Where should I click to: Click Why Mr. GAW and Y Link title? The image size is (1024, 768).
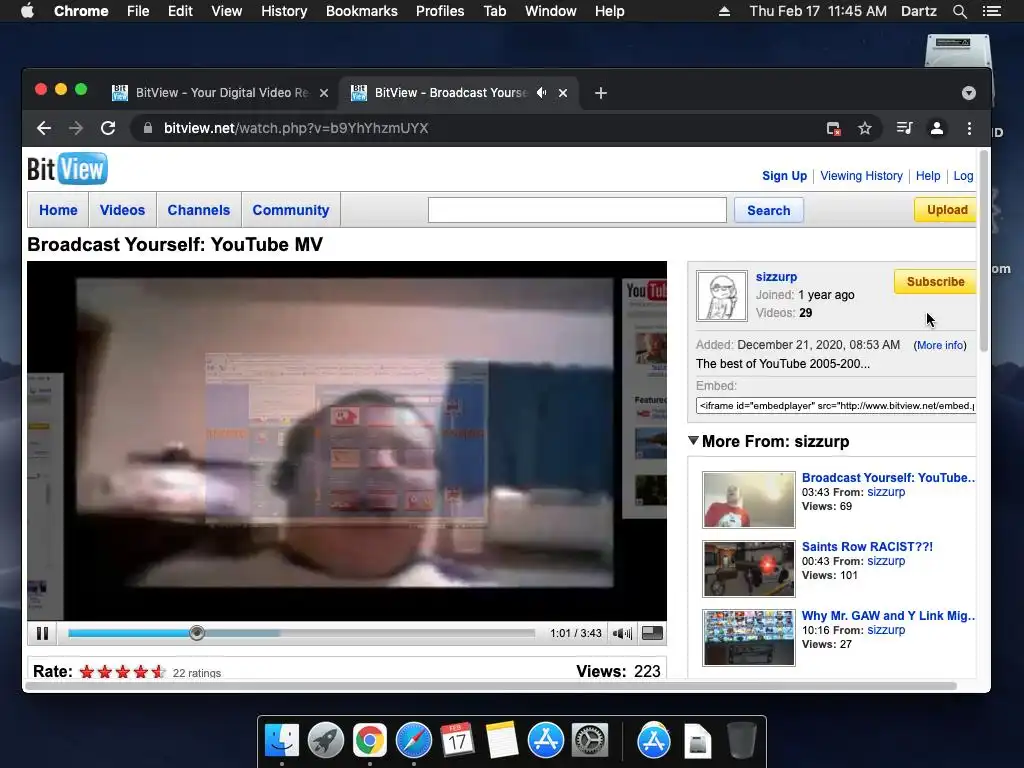(x=888, y=616)
